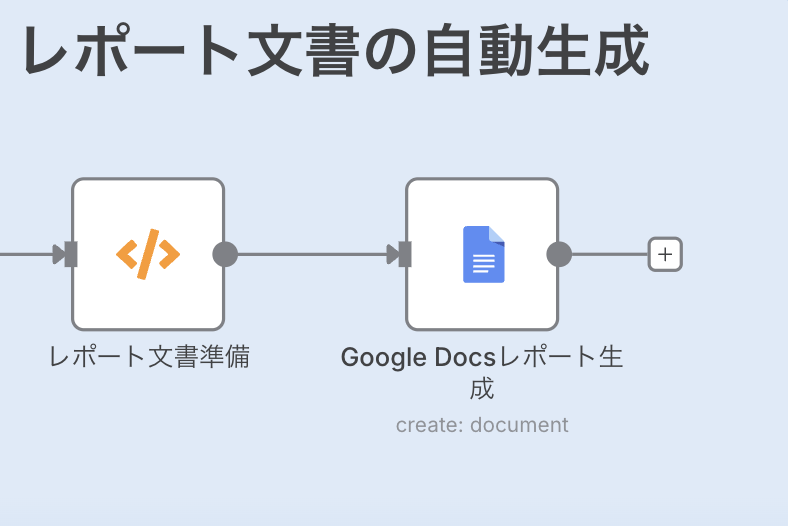Viewport: 788px width, 526px height.
Task: Click input handle of the レポート文書準備 node
Action: pos(69,254)
